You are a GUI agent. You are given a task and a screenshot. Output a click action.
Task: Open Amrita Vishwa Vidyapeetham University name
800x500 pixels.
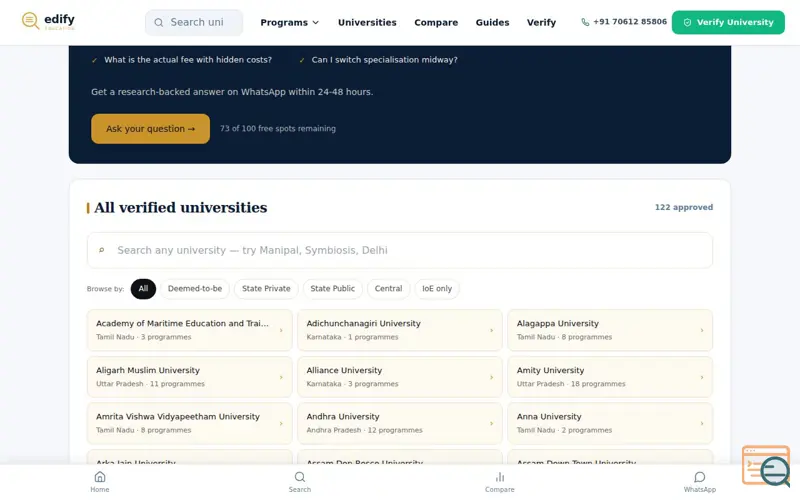[178, 417]
